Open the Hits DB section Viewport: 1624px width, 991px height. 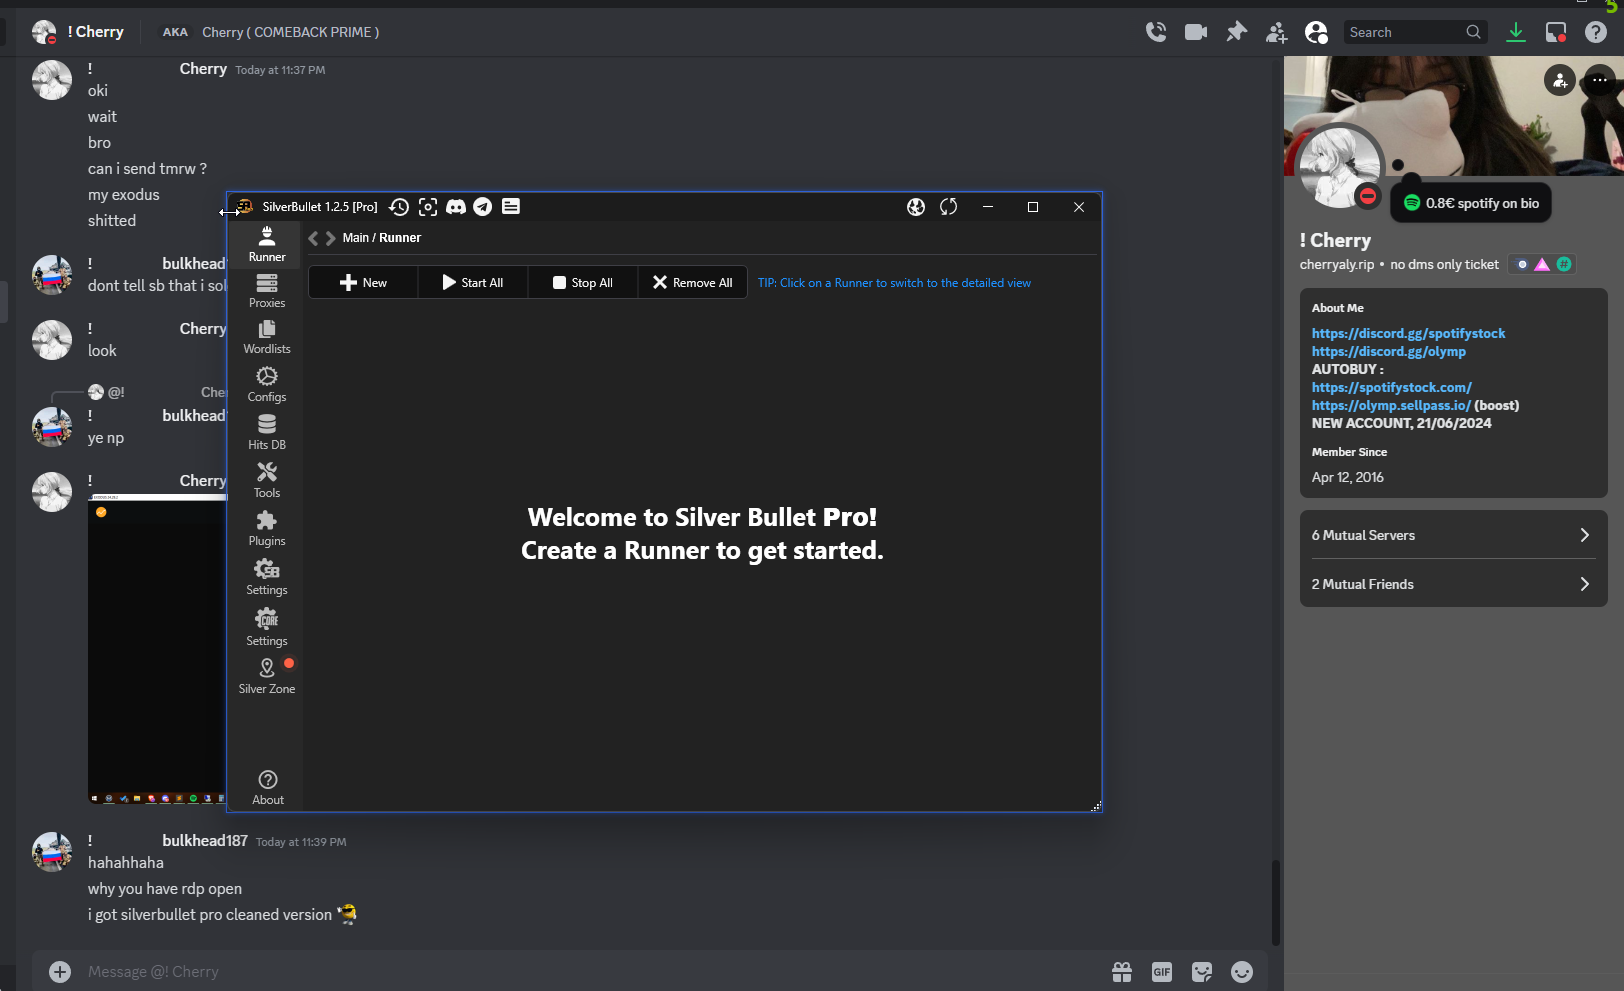[x=267, y=433]
